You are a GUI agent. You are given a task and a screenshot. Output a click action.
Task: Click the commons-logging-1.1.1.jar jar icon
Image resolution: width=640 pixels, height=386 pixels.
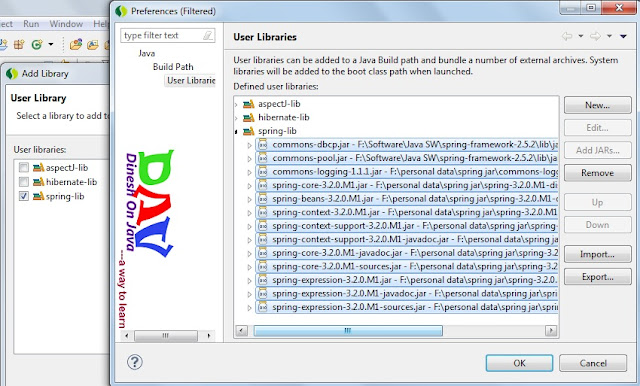coord(262,171)
